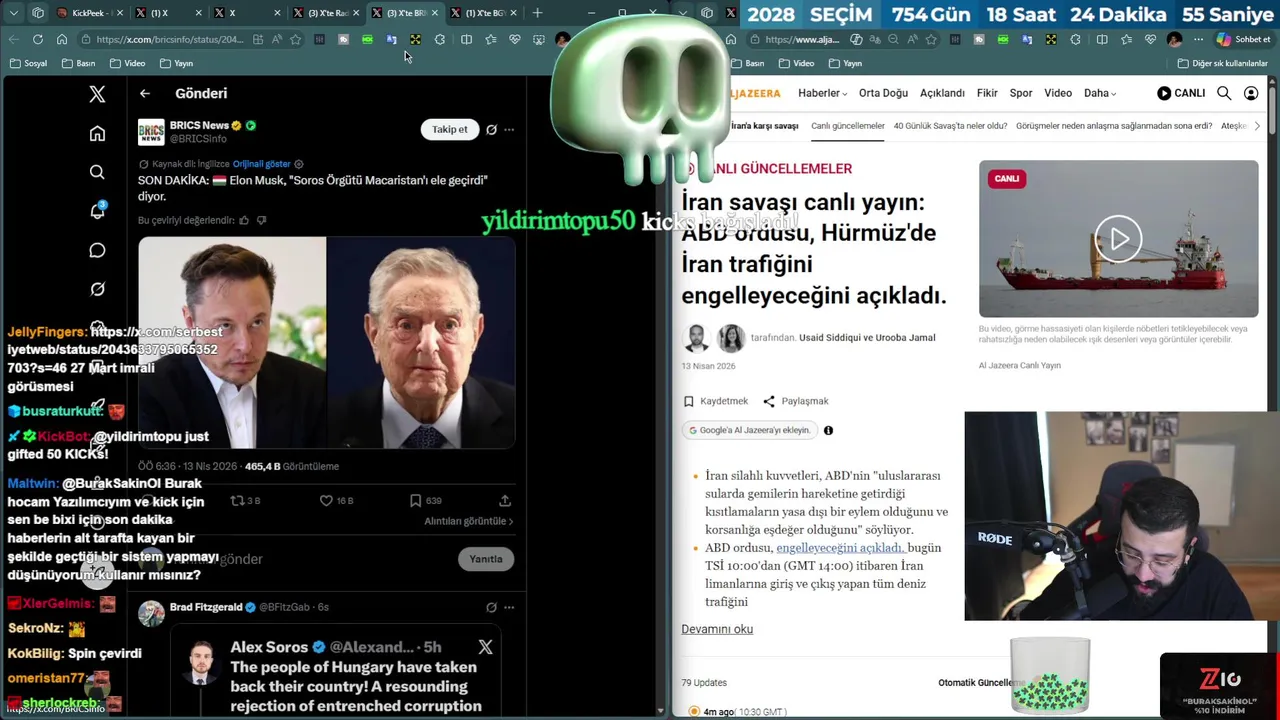Share the BRICS News post
Screen dimensions: 1280x720
pos(505,500)
